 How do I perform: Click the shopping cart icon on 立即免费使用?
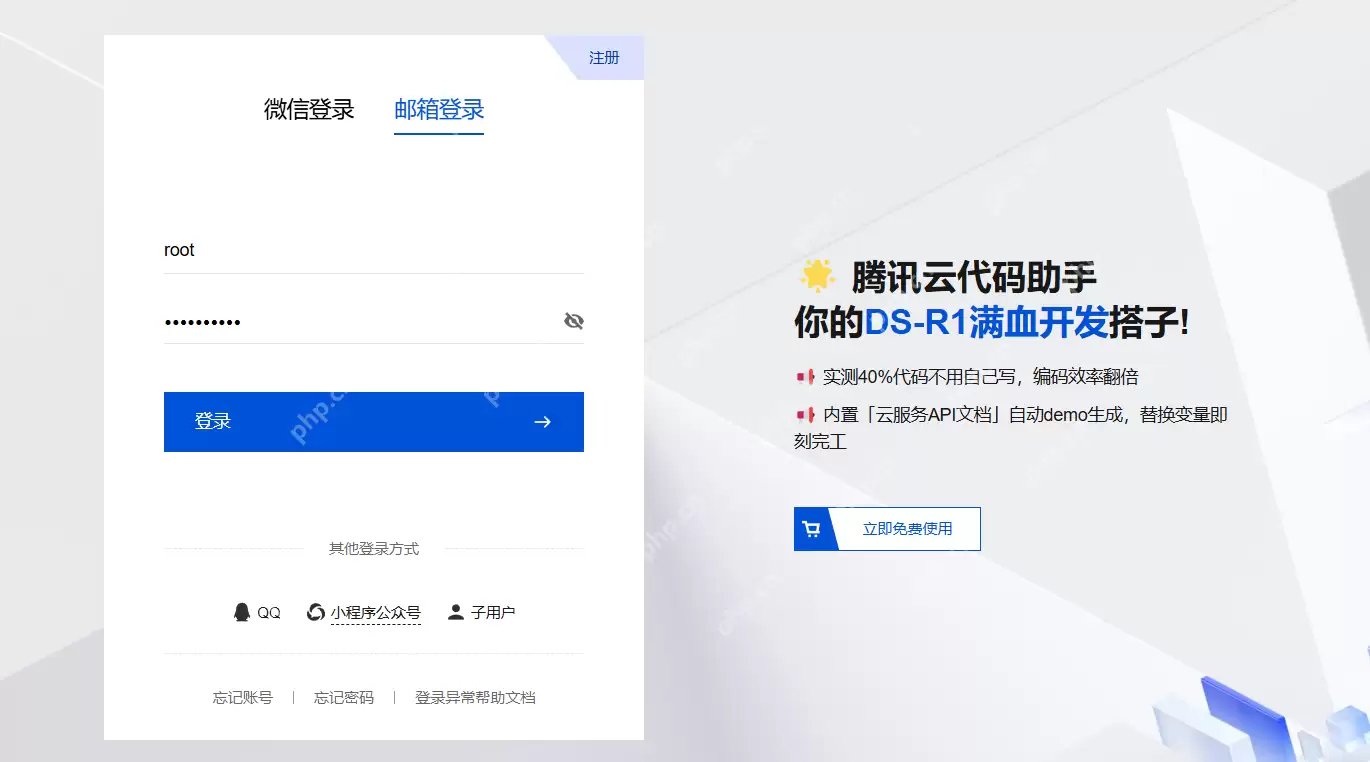coord(810,528)
